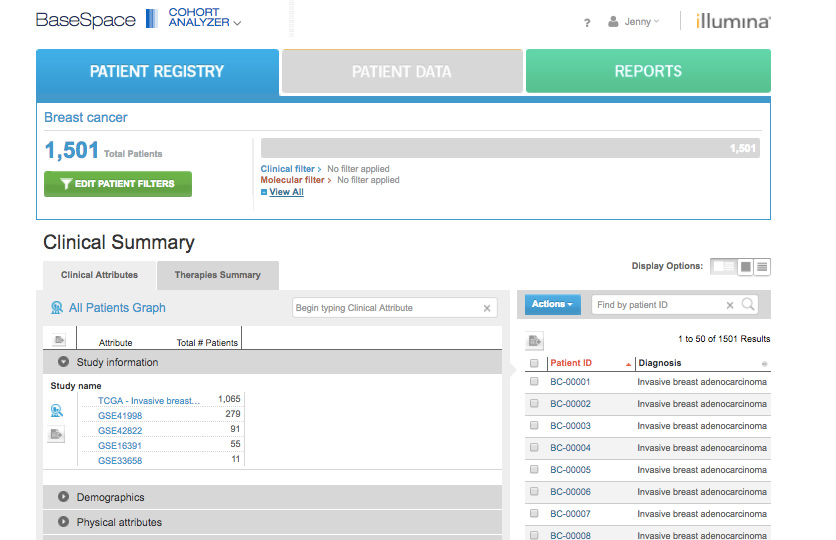Viewport: 836px width, 540px height.
Task: Click the export icon above the patient table
Action: (534, 341)
